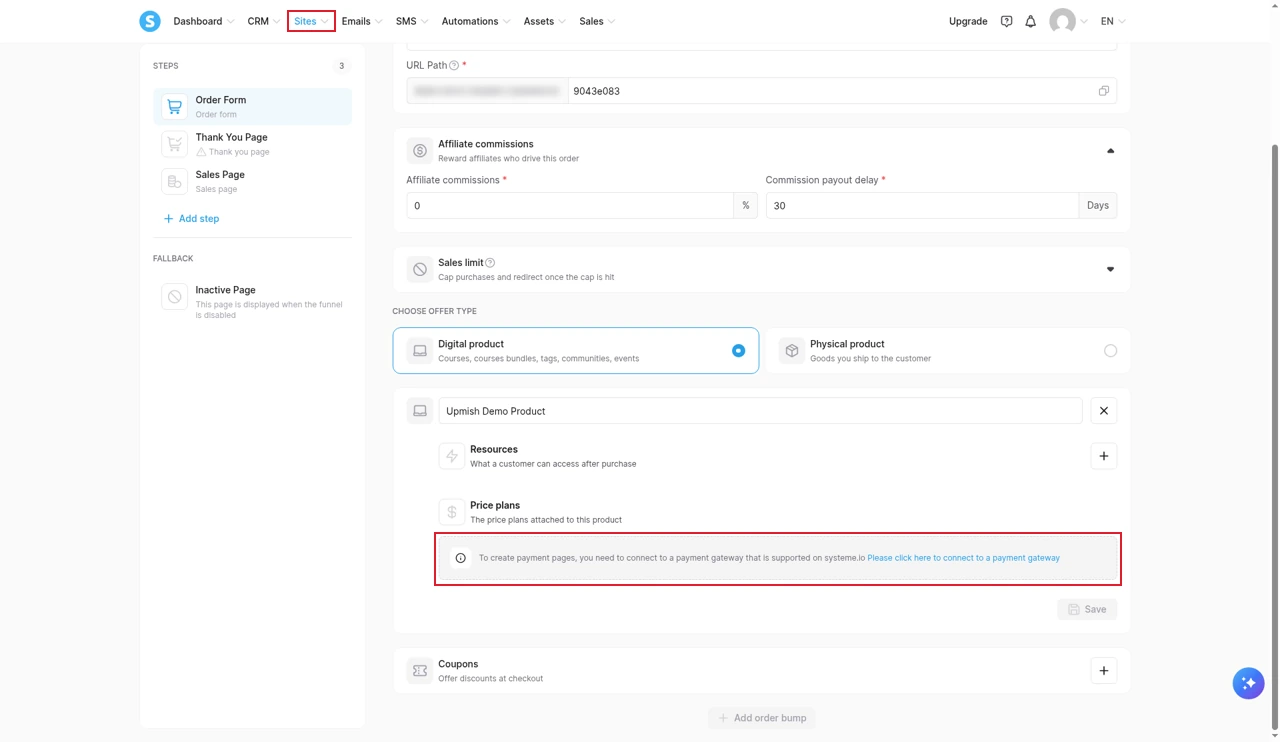
Task: Open the AI assistant sparkle button
Action: [x=1248, y=684]
